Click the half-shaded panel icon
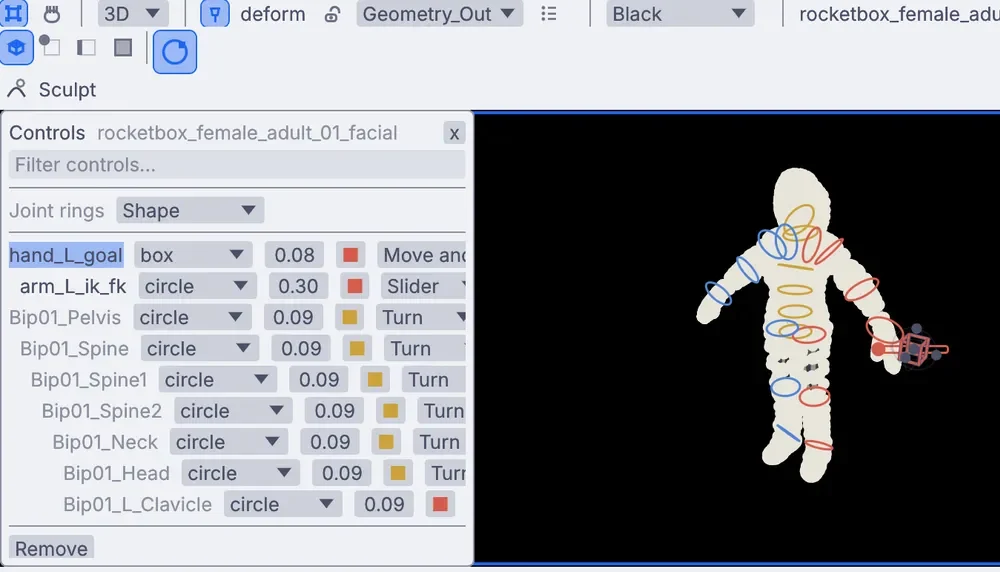Image resolution: width=1000 pixels, height=572 pixels. [86, 48]
